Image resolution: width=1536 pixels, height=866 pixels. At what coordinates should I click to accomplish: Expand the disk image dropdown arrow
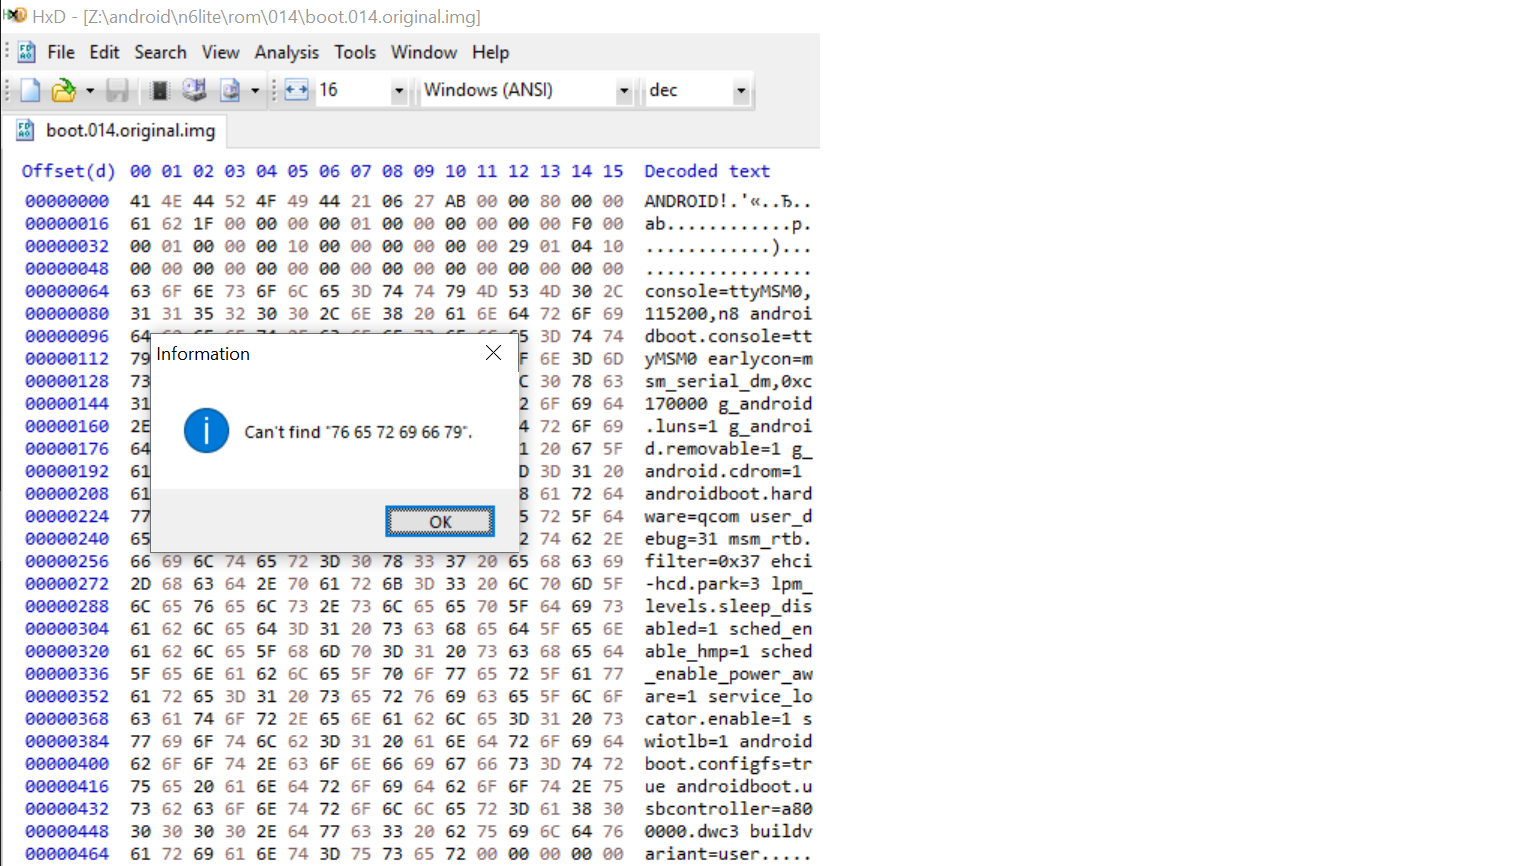click(x=255, y=91)
